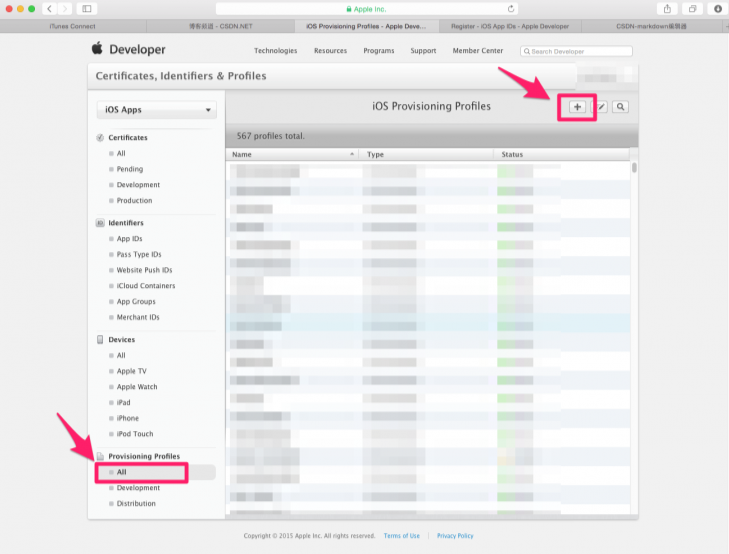Go forward with the Safari forward arrow
The width and height of the screenshot is (729, 554).
click(x=65, y=9)
